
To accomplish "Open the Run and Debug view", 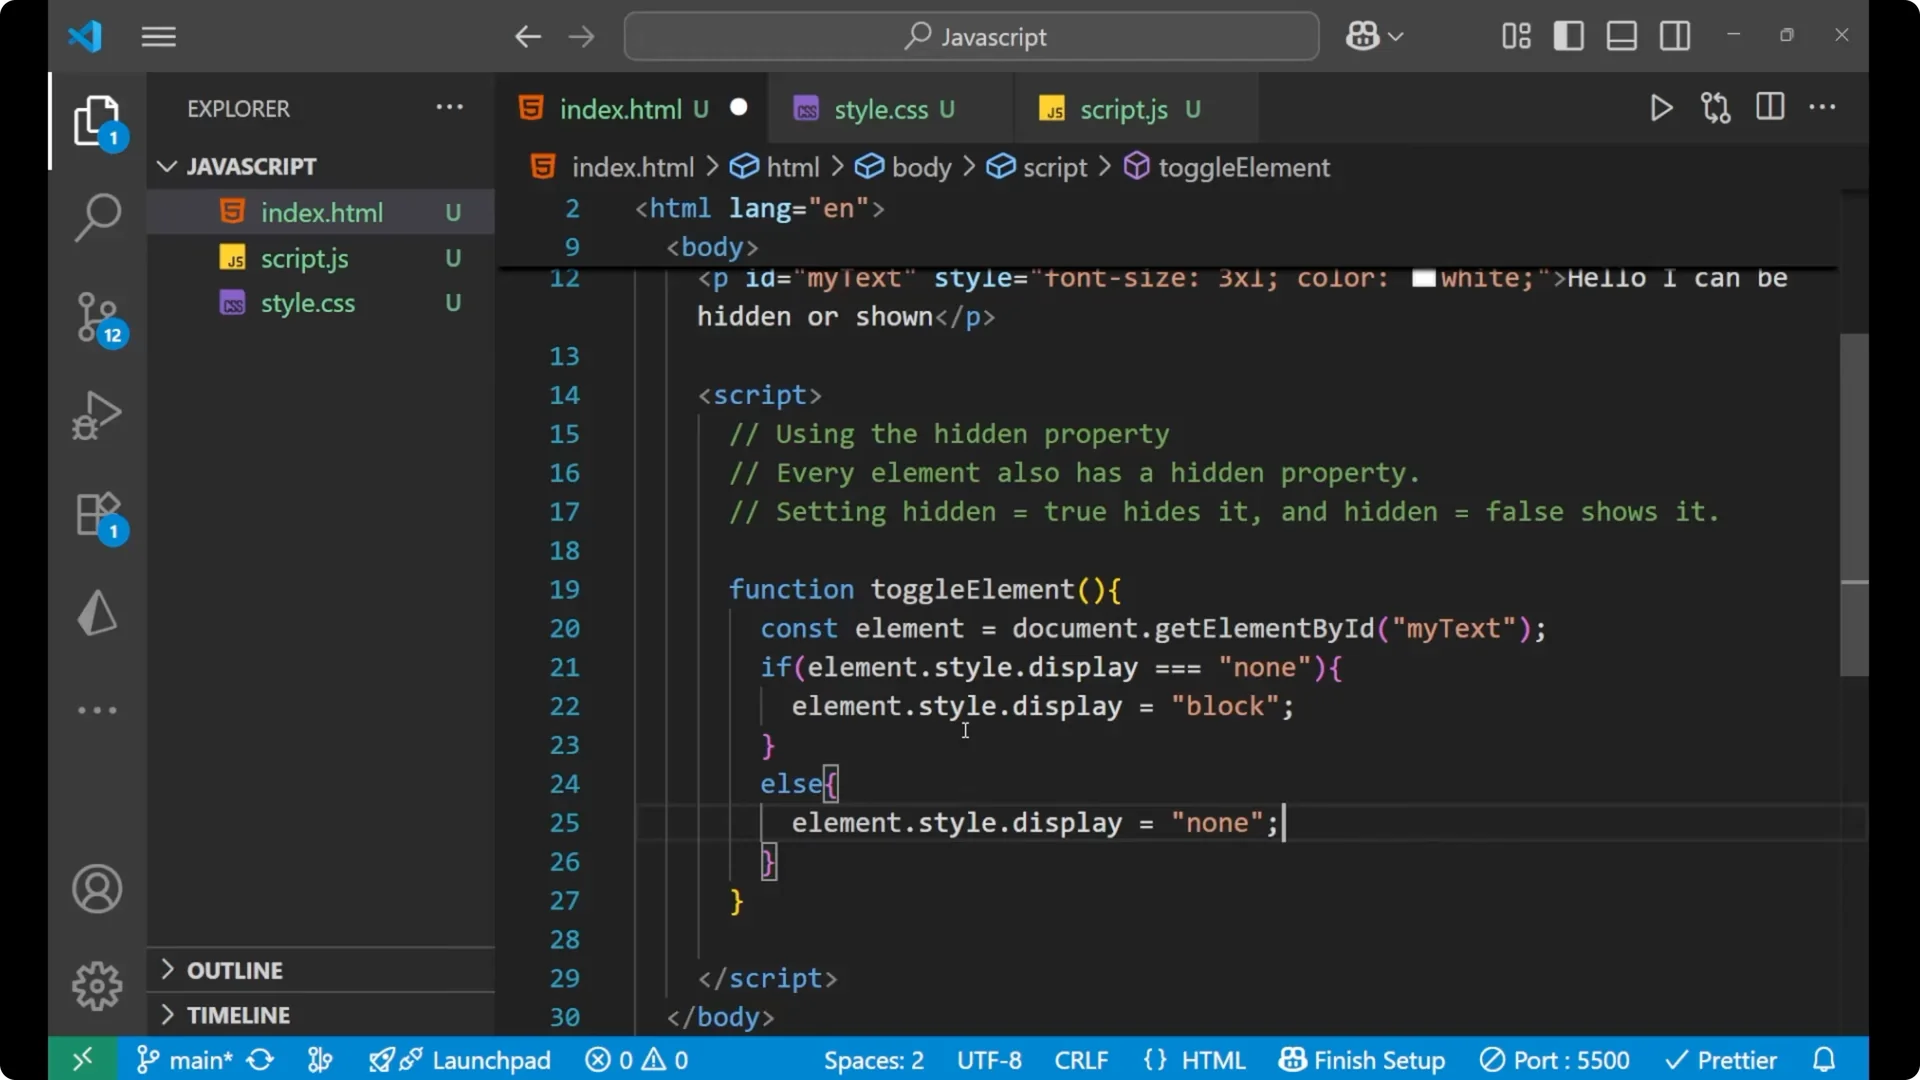I will tap(97, 415).
